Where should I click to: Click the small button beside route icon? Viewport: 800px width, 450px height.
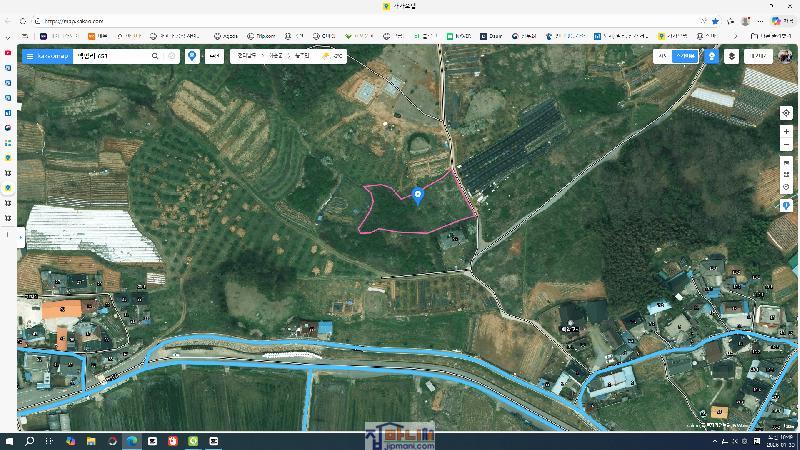click(x=214, y=57)
